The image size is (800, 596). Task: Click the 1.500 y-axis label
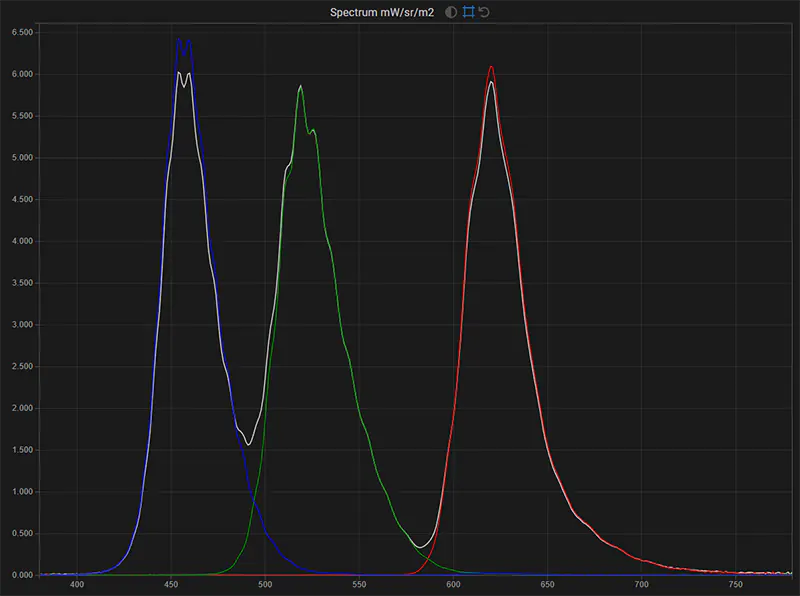coord(21,450)
